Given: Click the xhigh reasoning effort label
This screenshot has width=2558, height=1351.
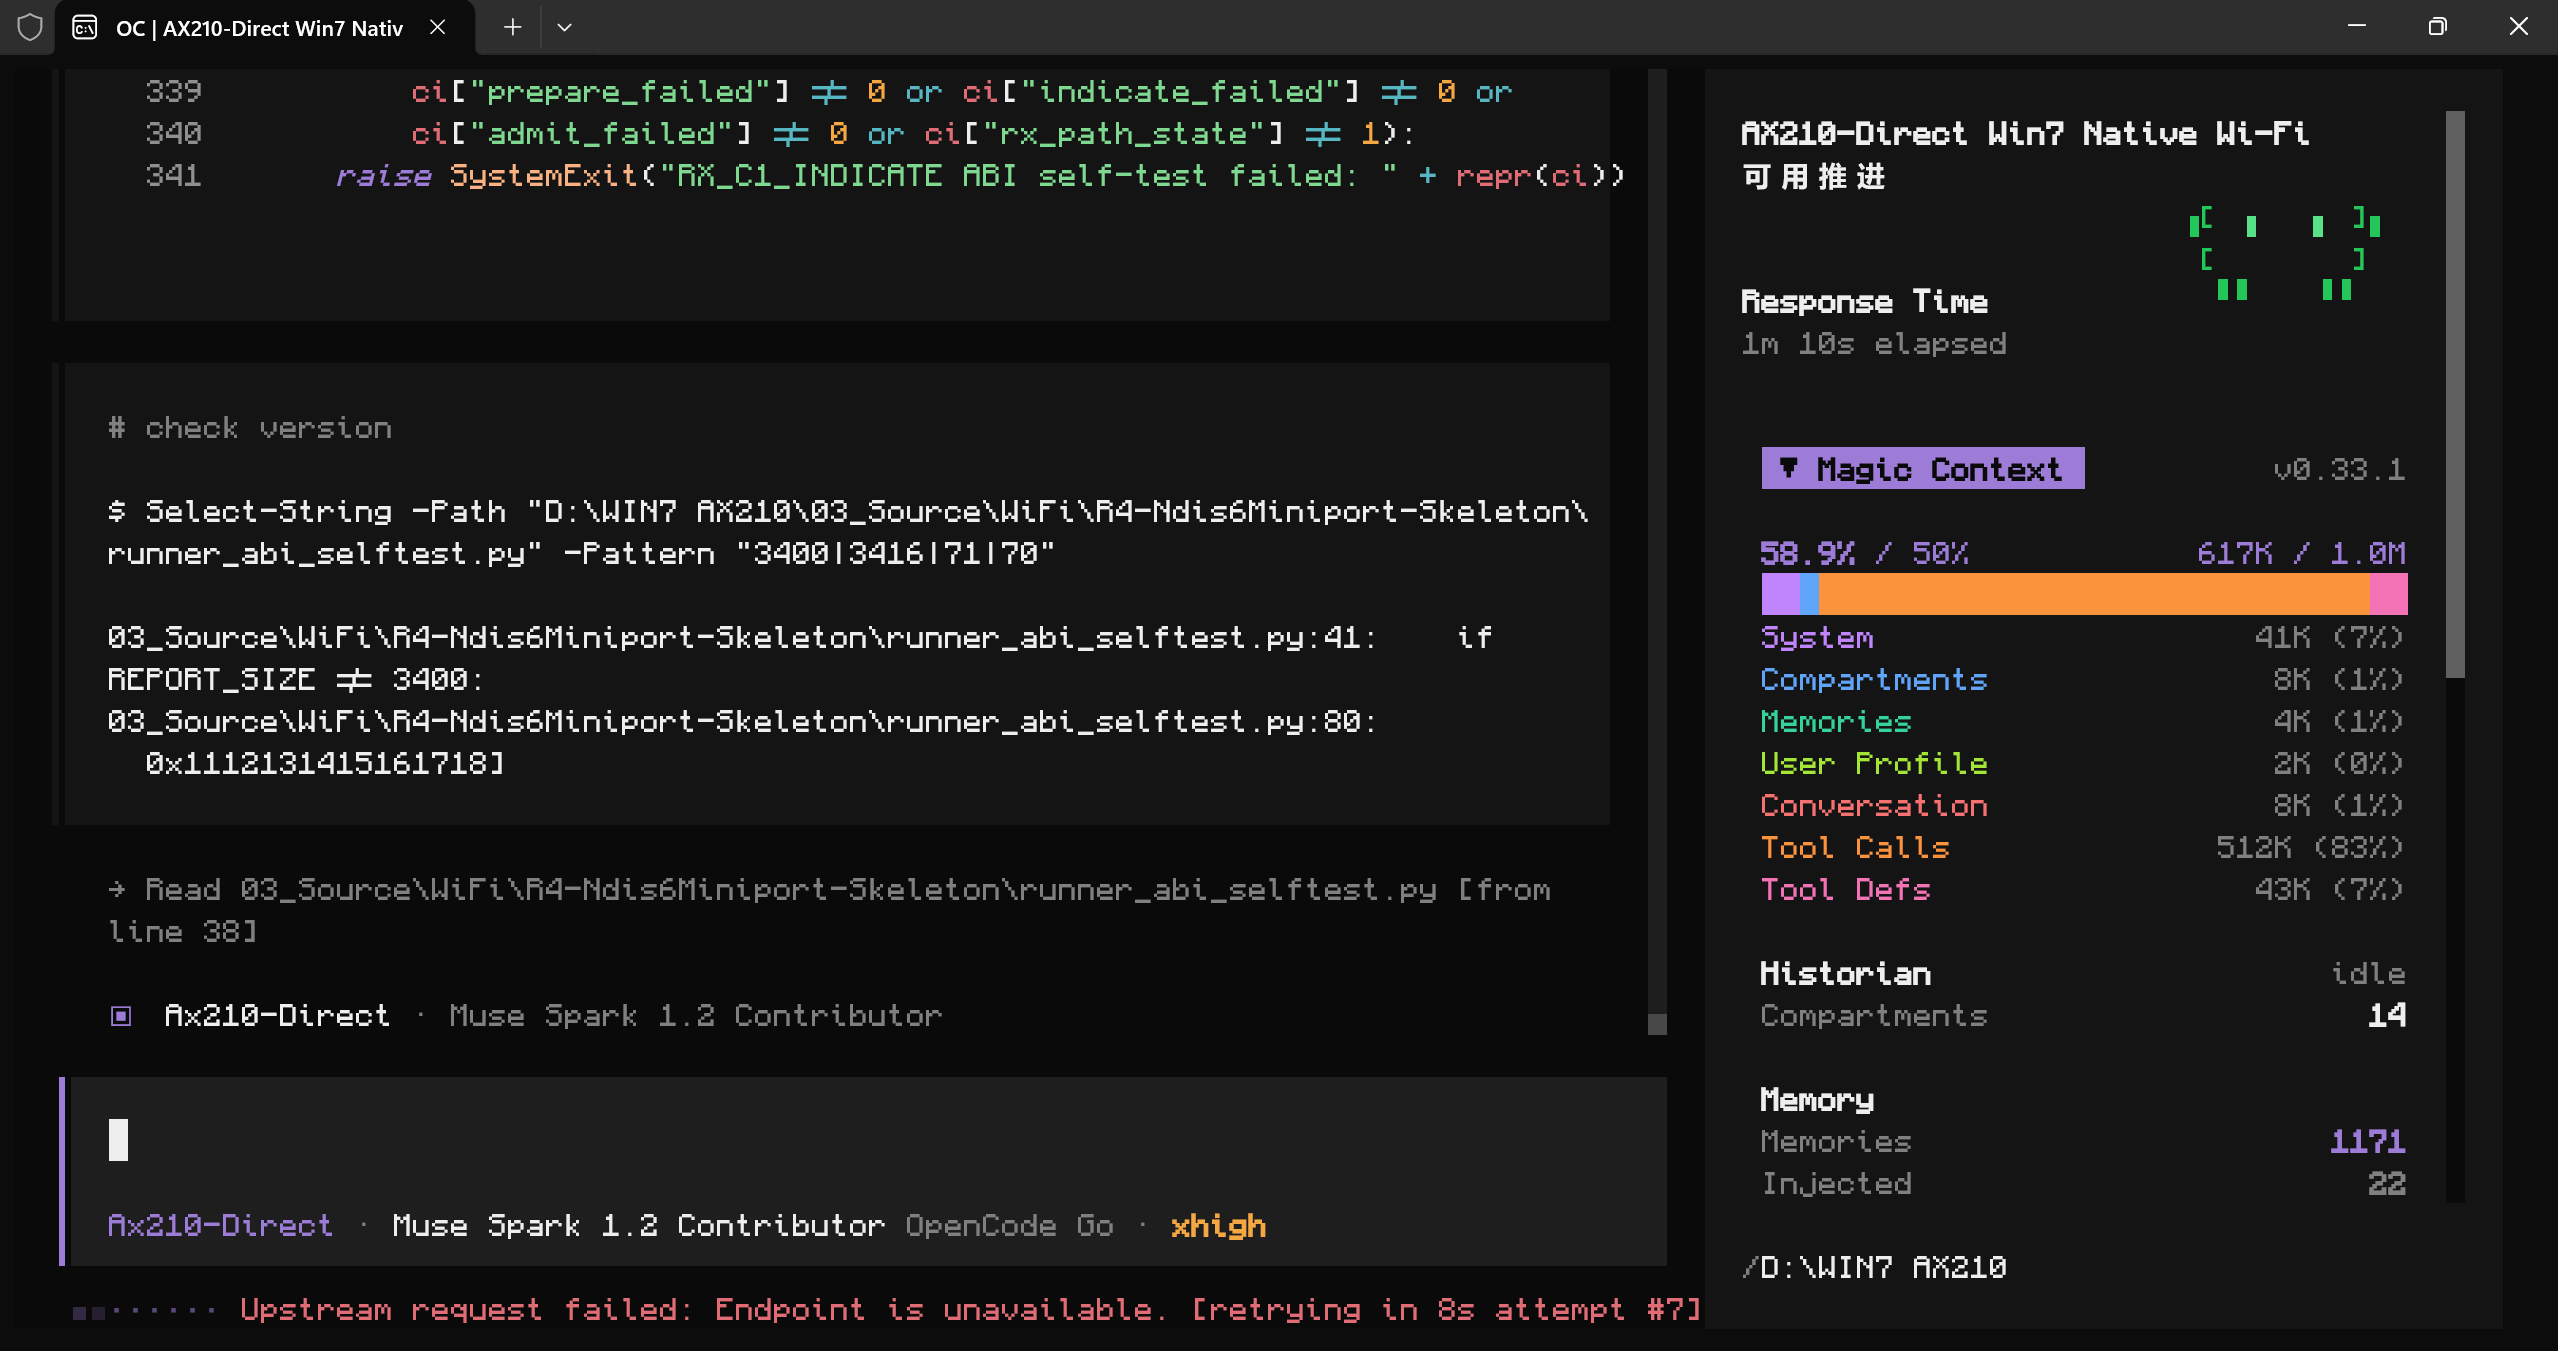Looking at the screenshot, I should click(x=1218, y=1225).
